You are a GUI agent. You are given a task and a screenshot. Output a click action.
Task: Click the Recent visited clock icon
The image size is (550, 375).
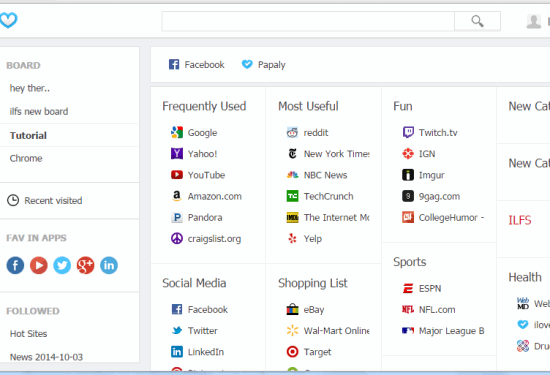[x=13, y=201]
